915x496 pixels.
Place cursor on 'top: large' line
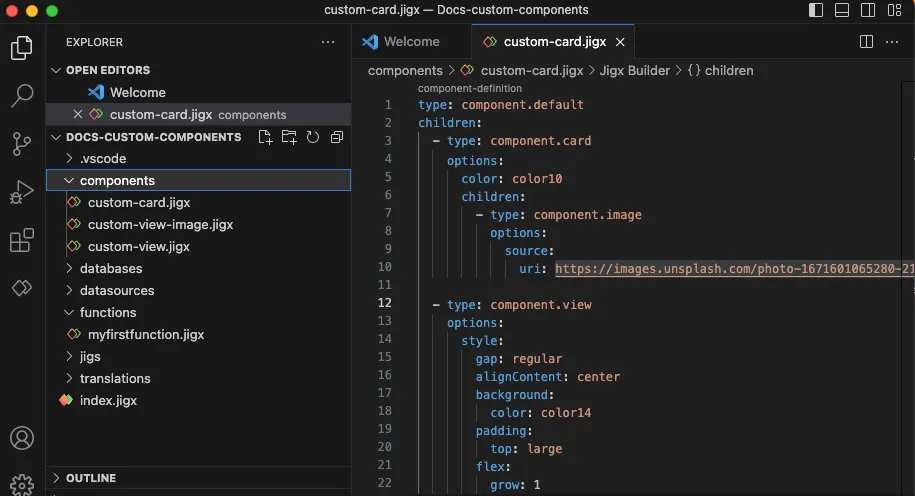[x=526, y=449]
